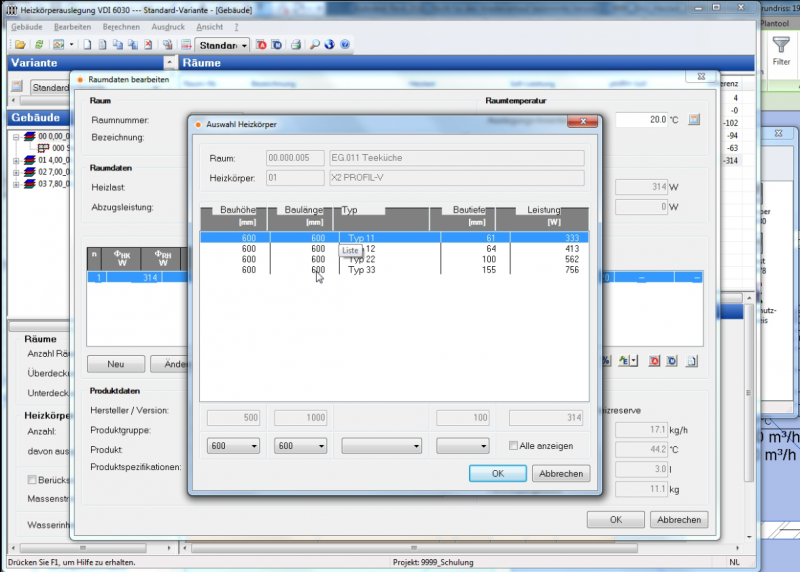
Task: Click Abbrechen in Auswahl Heizkörper dialog
Action: pos(561,474)
